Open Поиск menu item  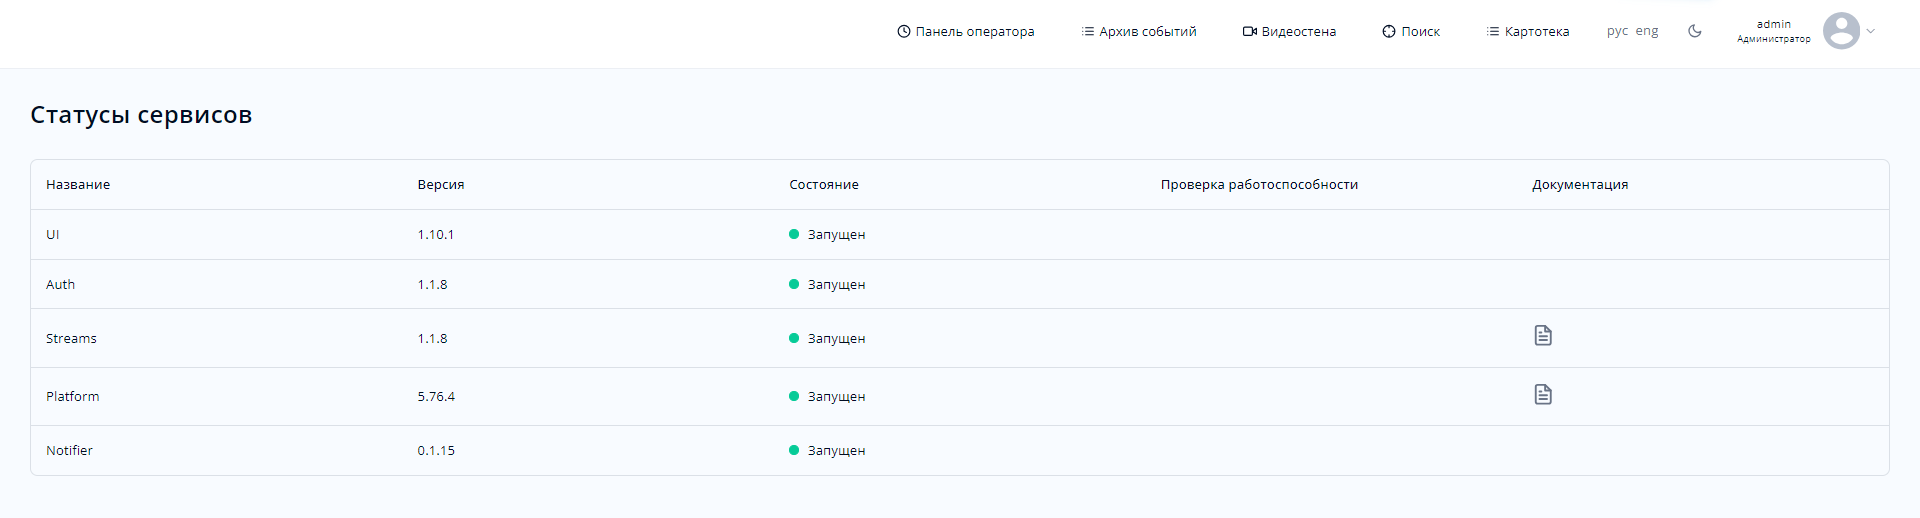[x=1411, y=32]
